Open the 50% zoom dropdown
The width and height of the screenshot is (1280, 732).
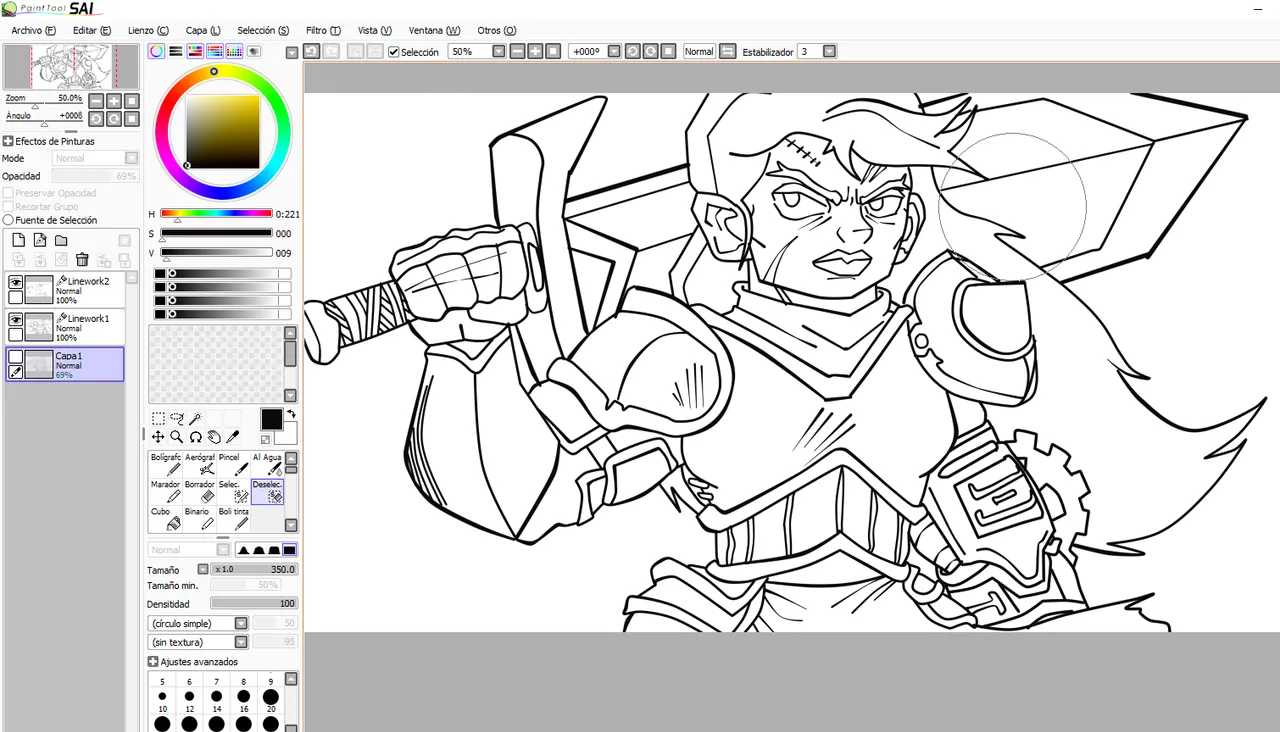click(x=498, y=51)
